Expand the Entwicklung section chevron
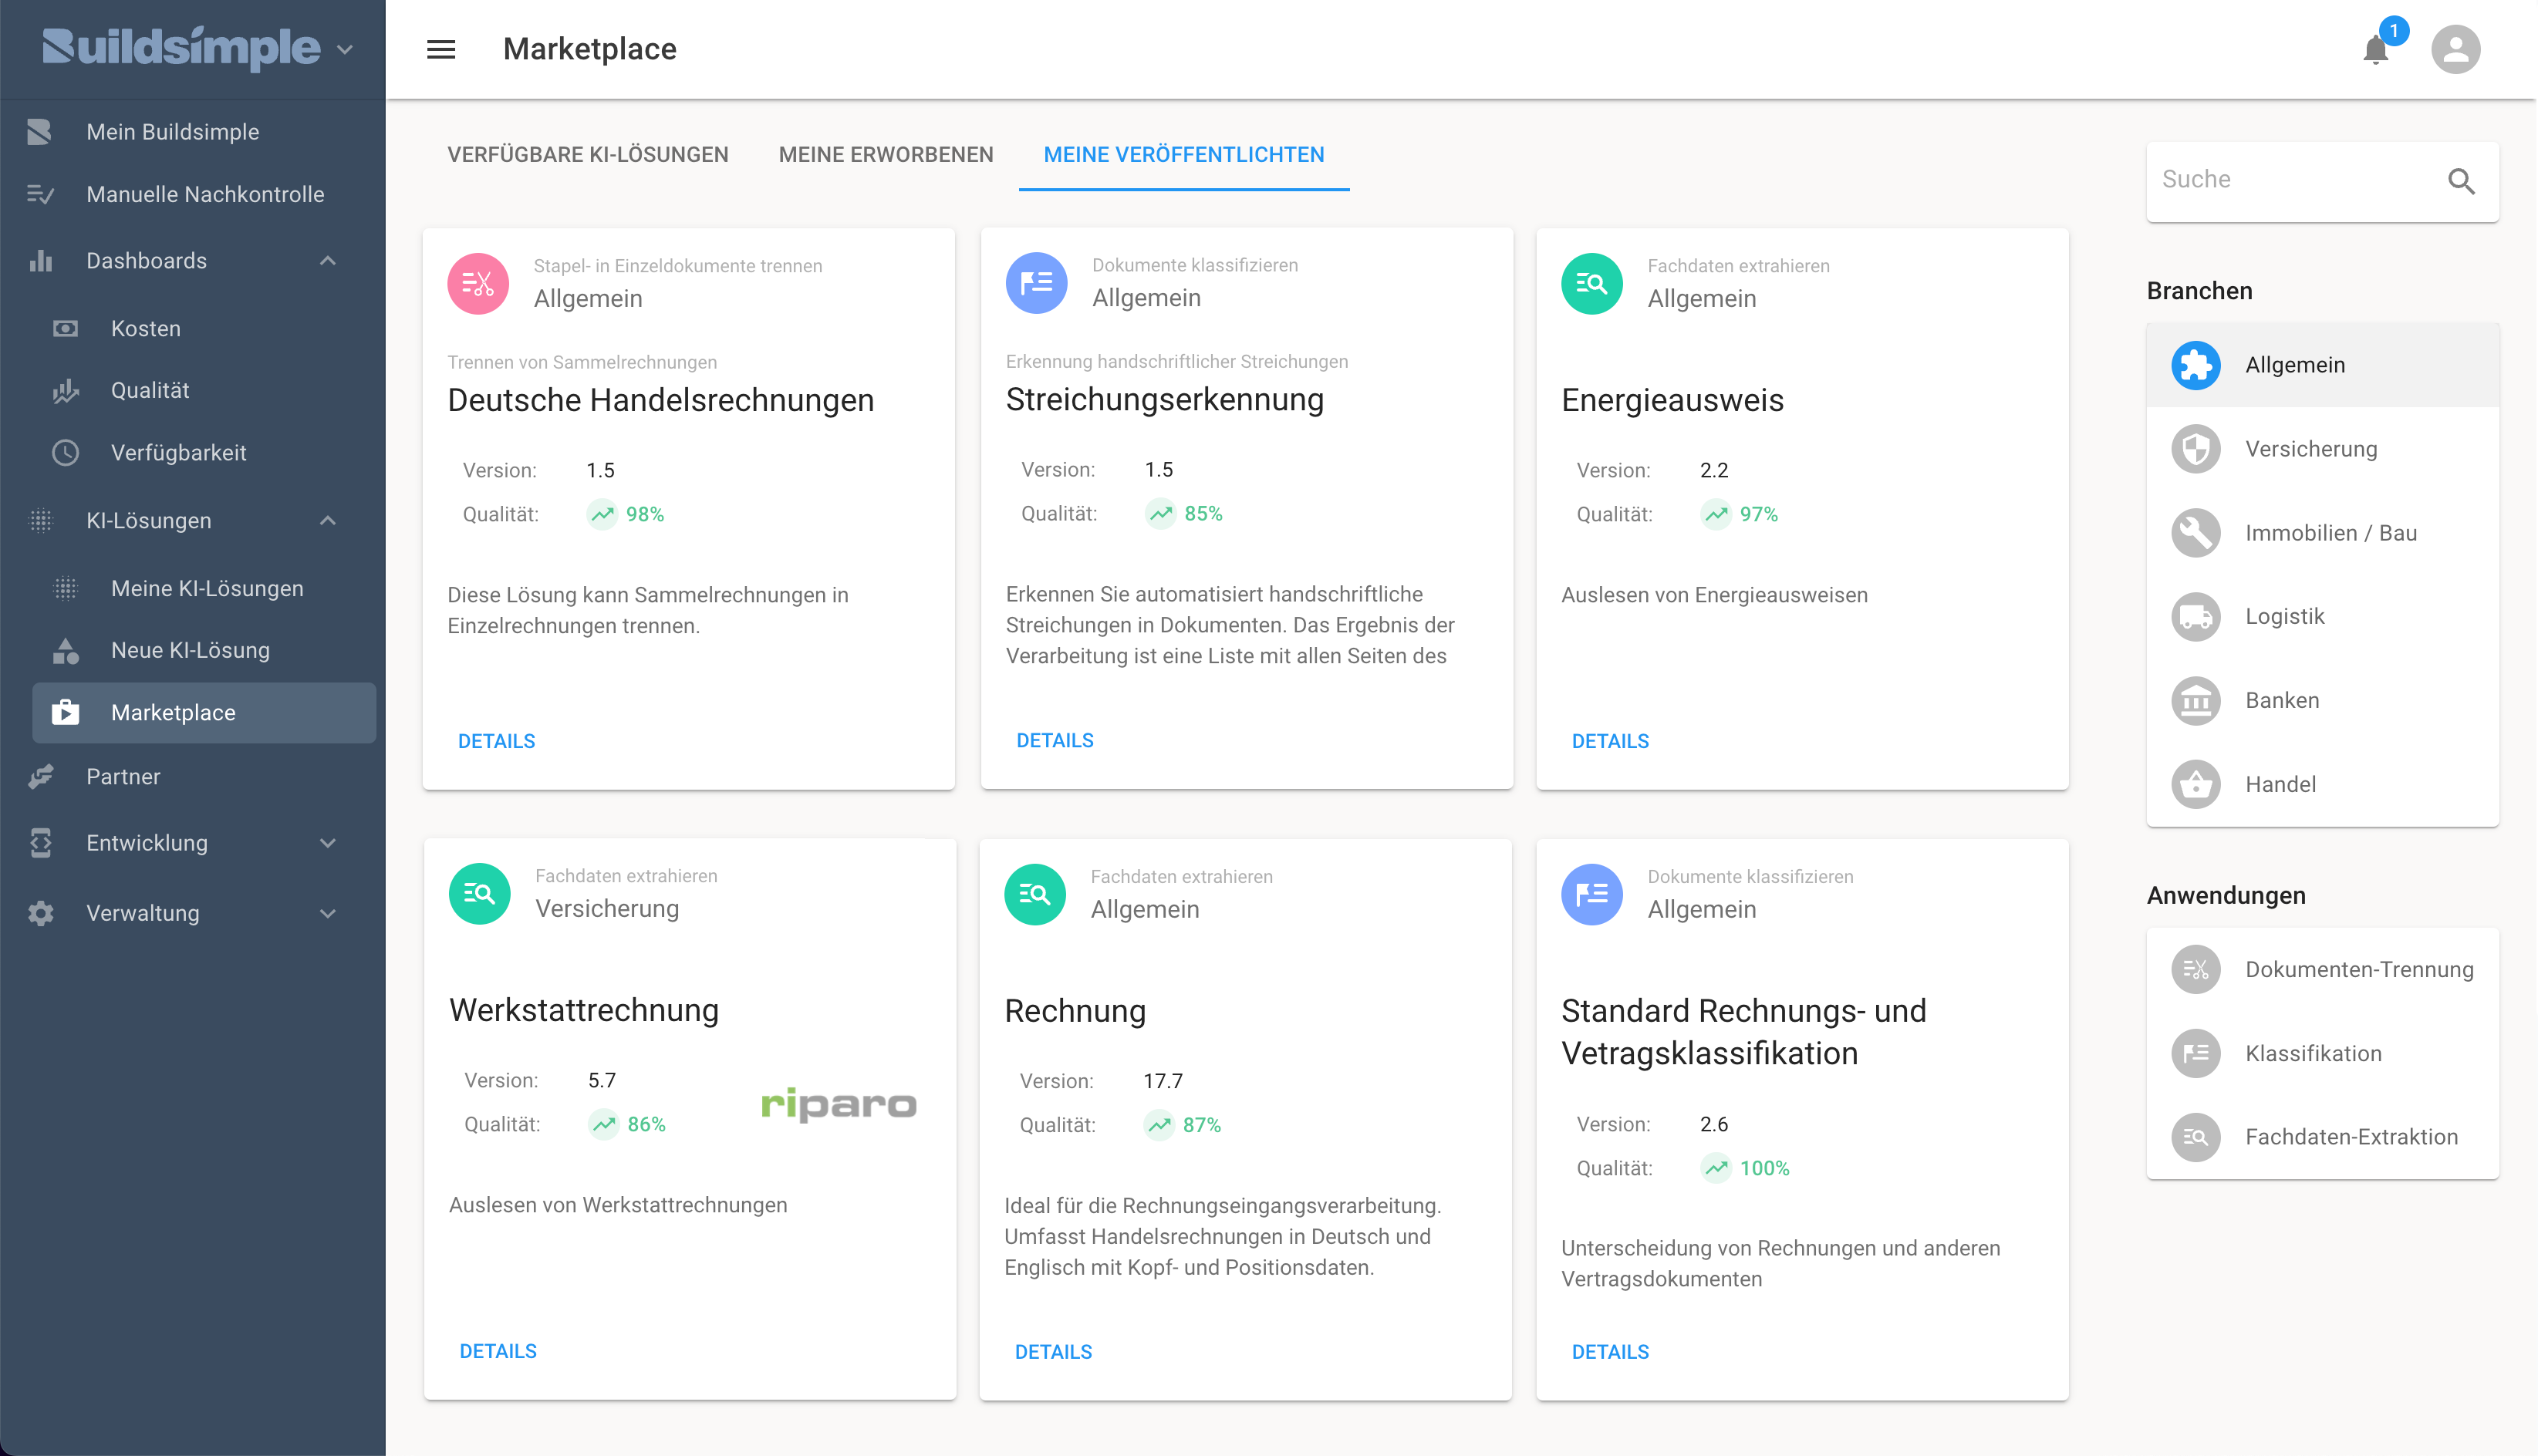 coord(328,843)
